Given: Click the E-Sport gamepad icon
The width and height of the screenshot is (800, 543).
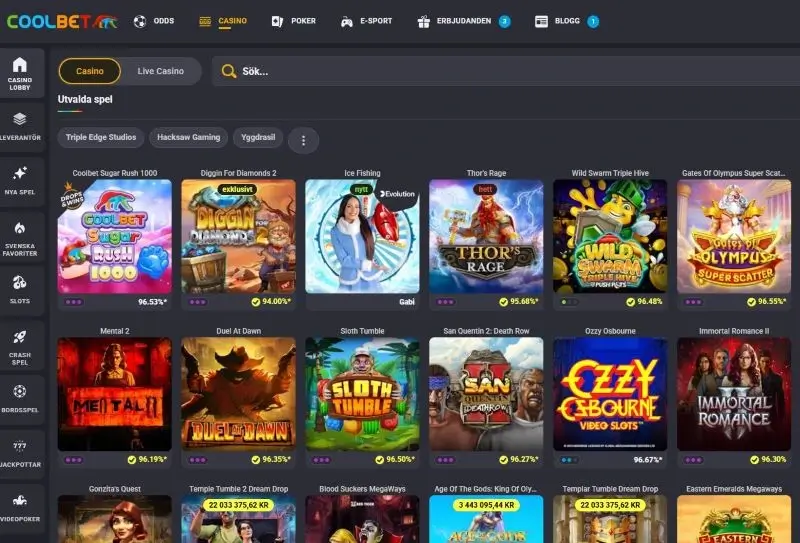Looking at the screenshot, I should coord(346,22).
